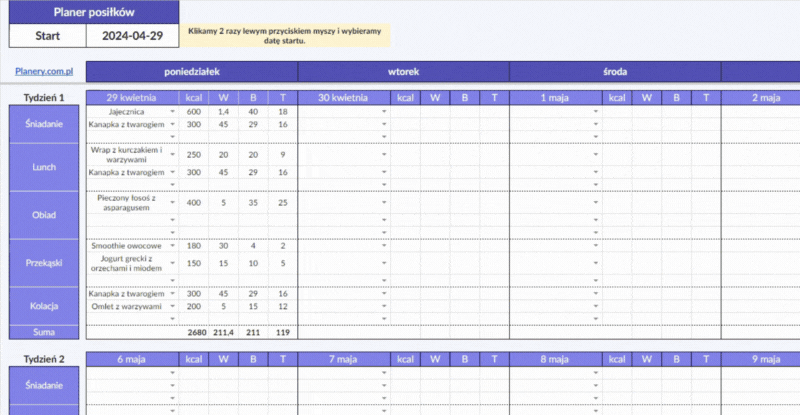Image resolution: width=800 pixels, height=415 pixels.
Task: Select the Jajecznica kcal value 600
Action: [194, 111]
